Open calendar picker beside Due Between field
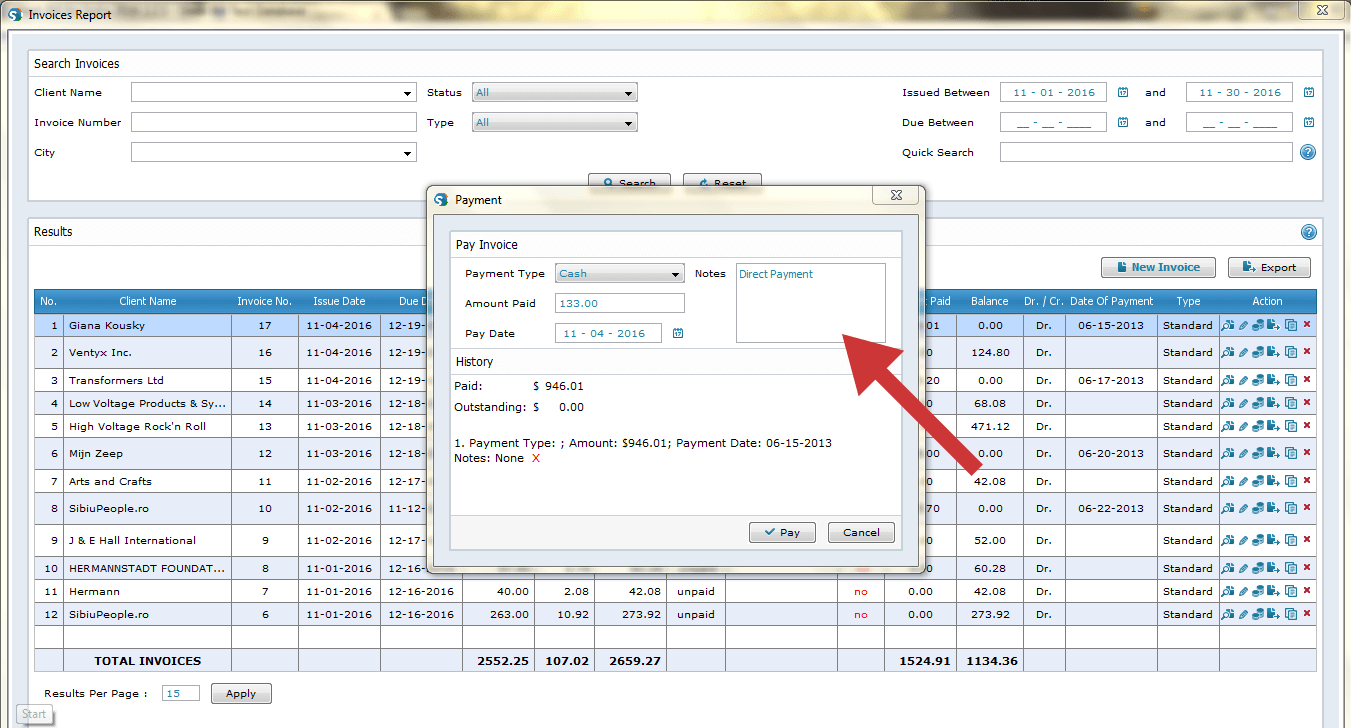This screenshot has height=728, width=1351. point(1122,122)
